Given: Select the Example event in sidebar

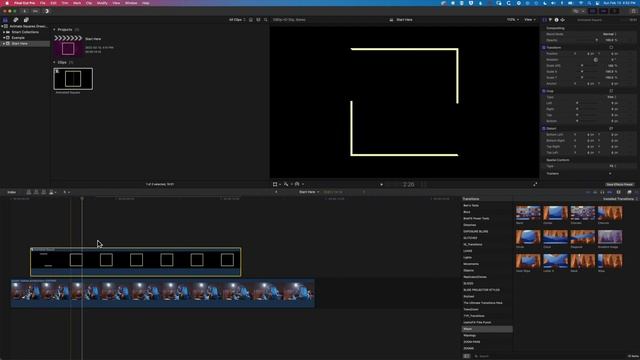Looking at the screenshot, I should click(18, 38).
